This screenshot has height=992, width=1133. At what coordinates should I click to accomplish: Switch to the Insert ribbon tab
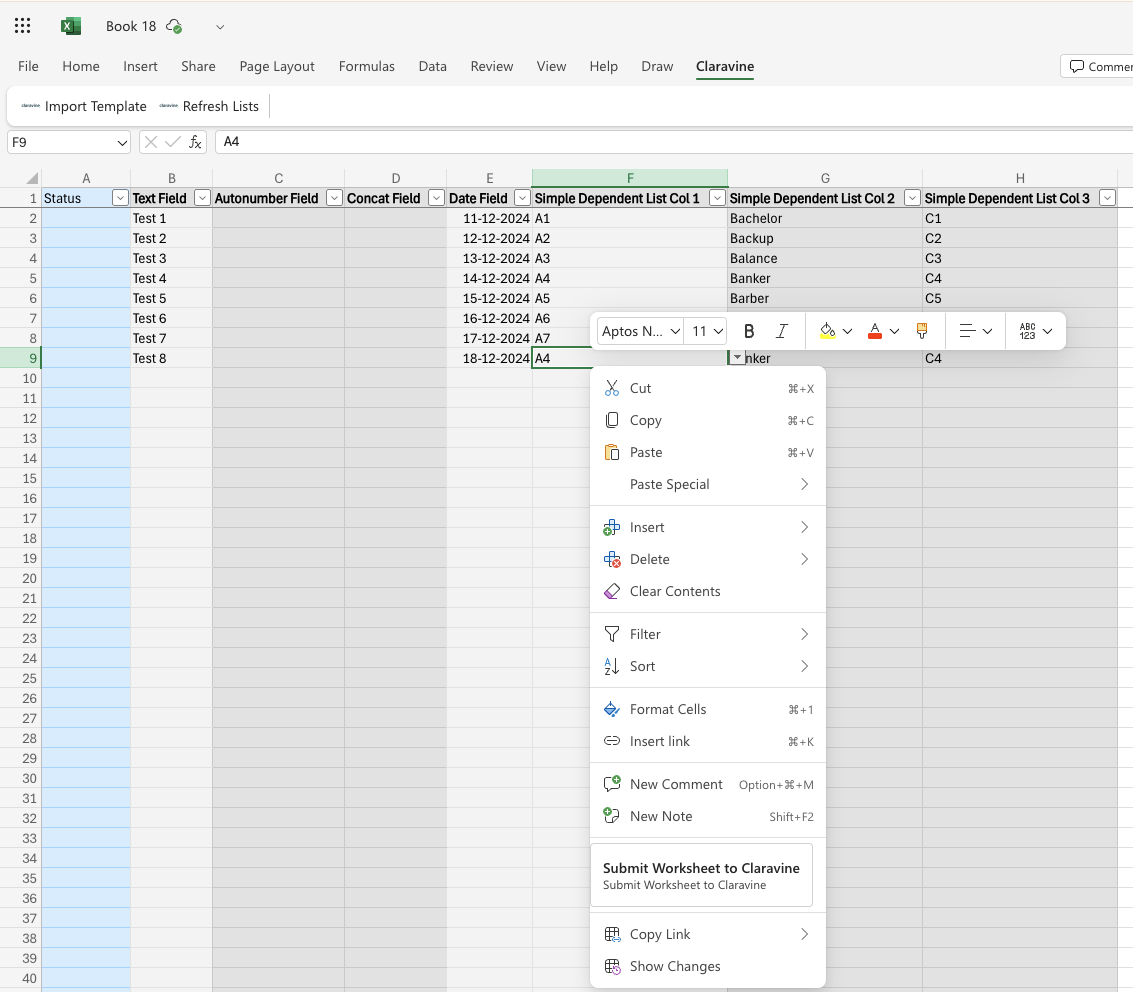(x=140, y=66)
